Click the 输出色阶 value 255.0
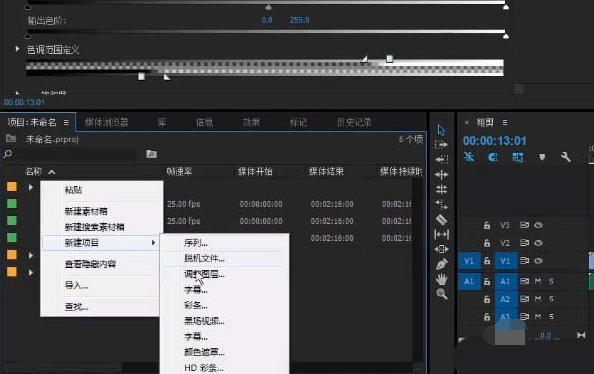594x374 pixels. click(x=299, y=20)
